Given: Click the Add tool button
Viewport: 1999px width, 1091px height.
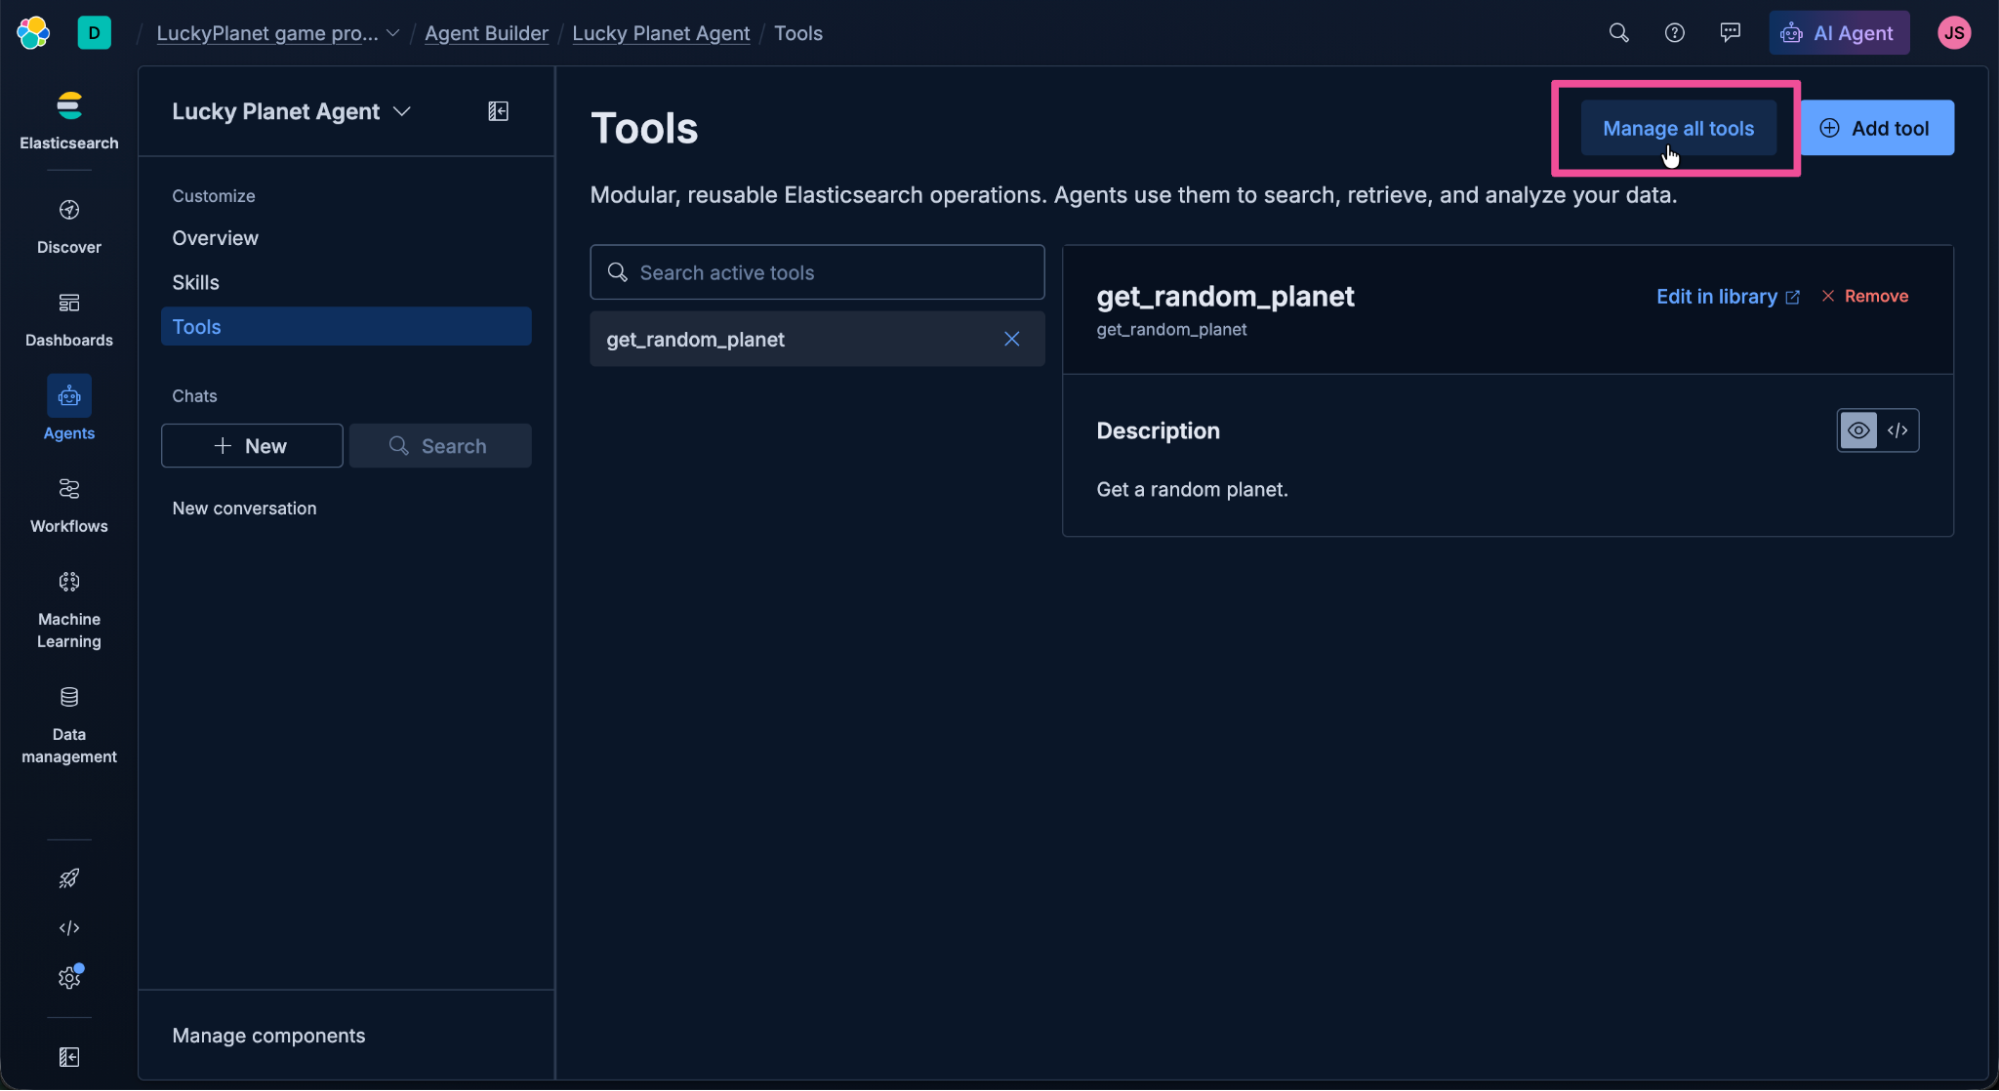Looking at the screenshot, I should click(x=1877, y=128).
